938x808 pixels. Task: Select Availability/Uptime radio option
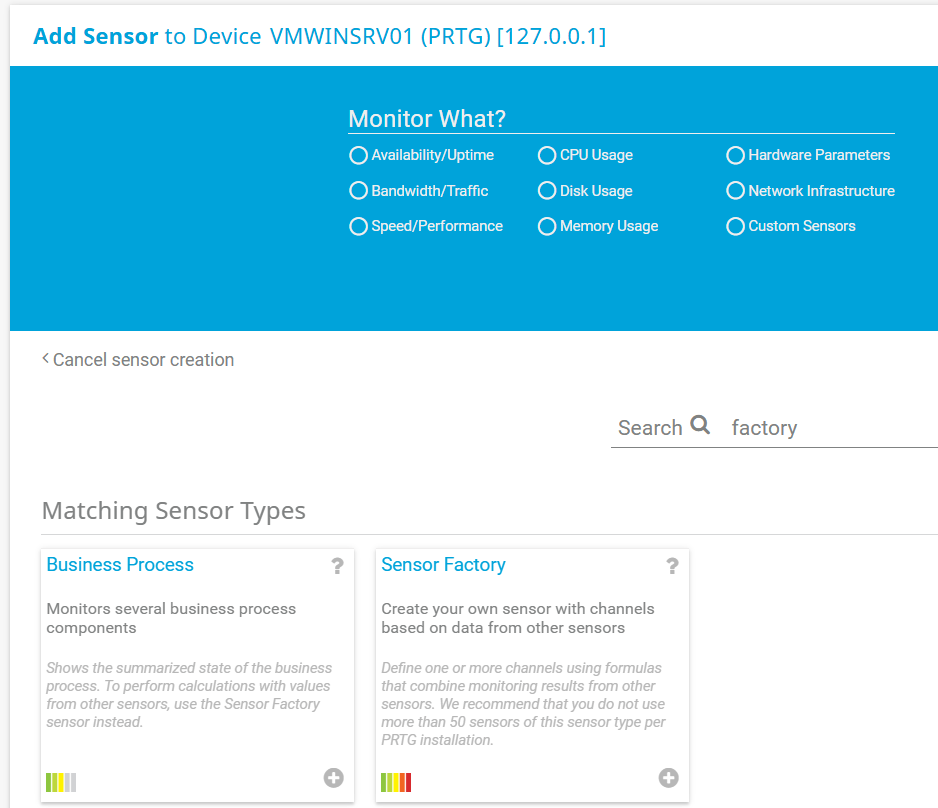[x=358, y=155]
